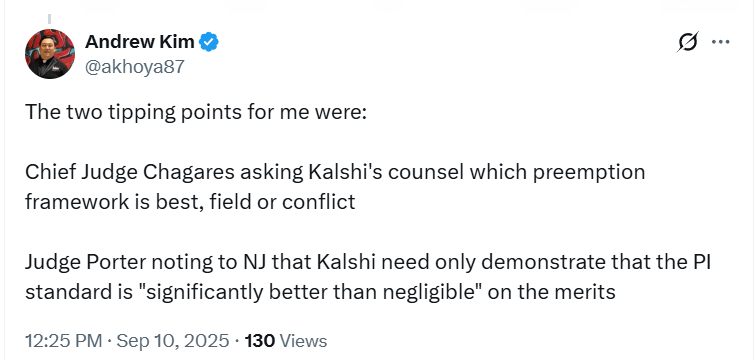The image size is (756, 360).
Task: Click the Judge Porter paragraph
Action: pos(368,277)
